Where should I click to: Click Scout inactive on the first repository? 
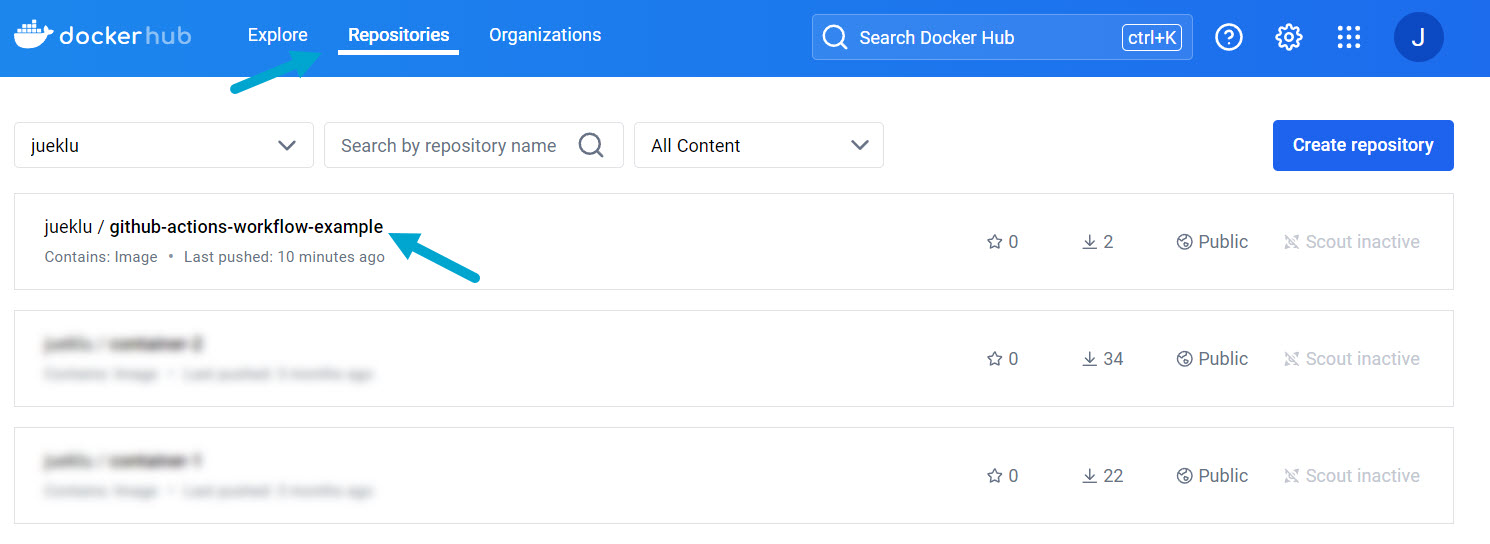pyautogui.click(x=1351, y=242)
